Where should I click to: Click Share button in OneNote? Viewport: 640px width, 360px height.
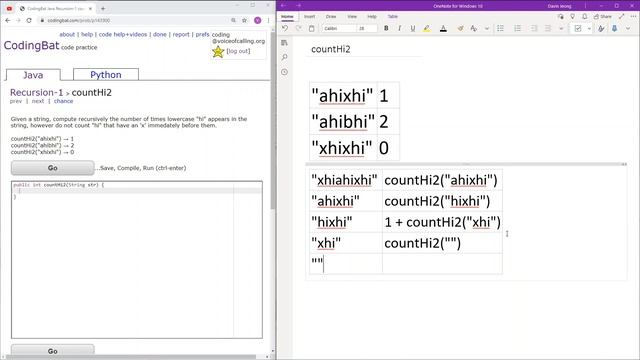pyautogui.click(x=603, y=16)
